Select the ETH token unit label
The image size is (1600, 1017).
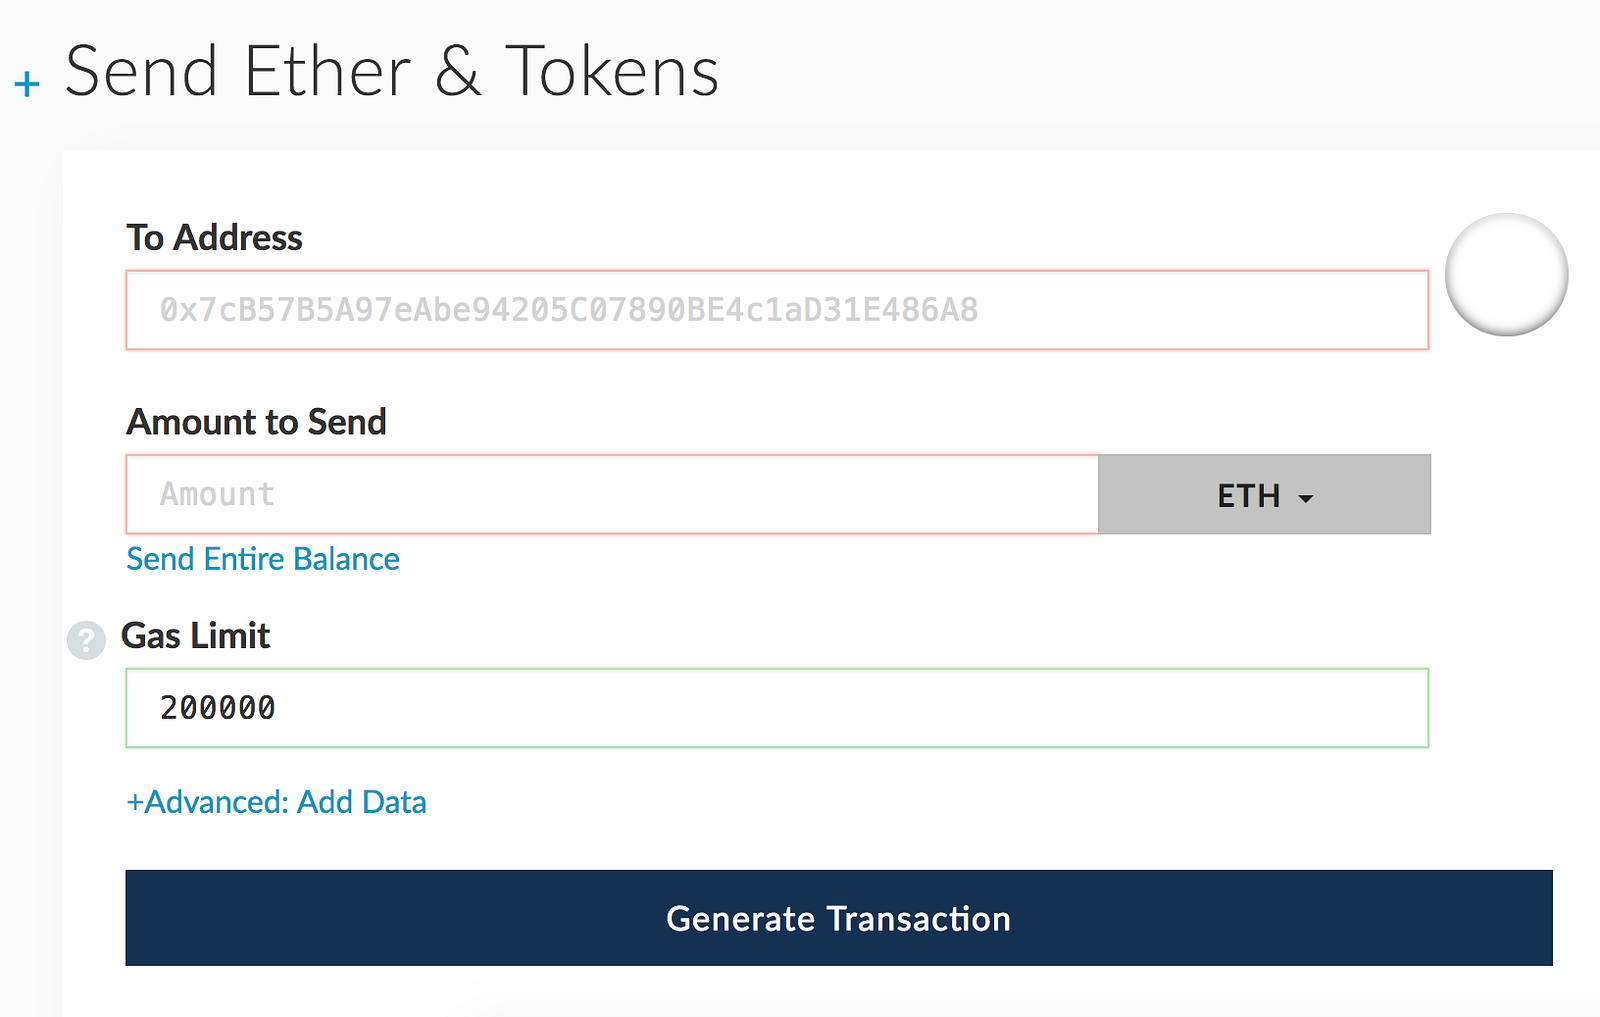[x=1248, y=496]
